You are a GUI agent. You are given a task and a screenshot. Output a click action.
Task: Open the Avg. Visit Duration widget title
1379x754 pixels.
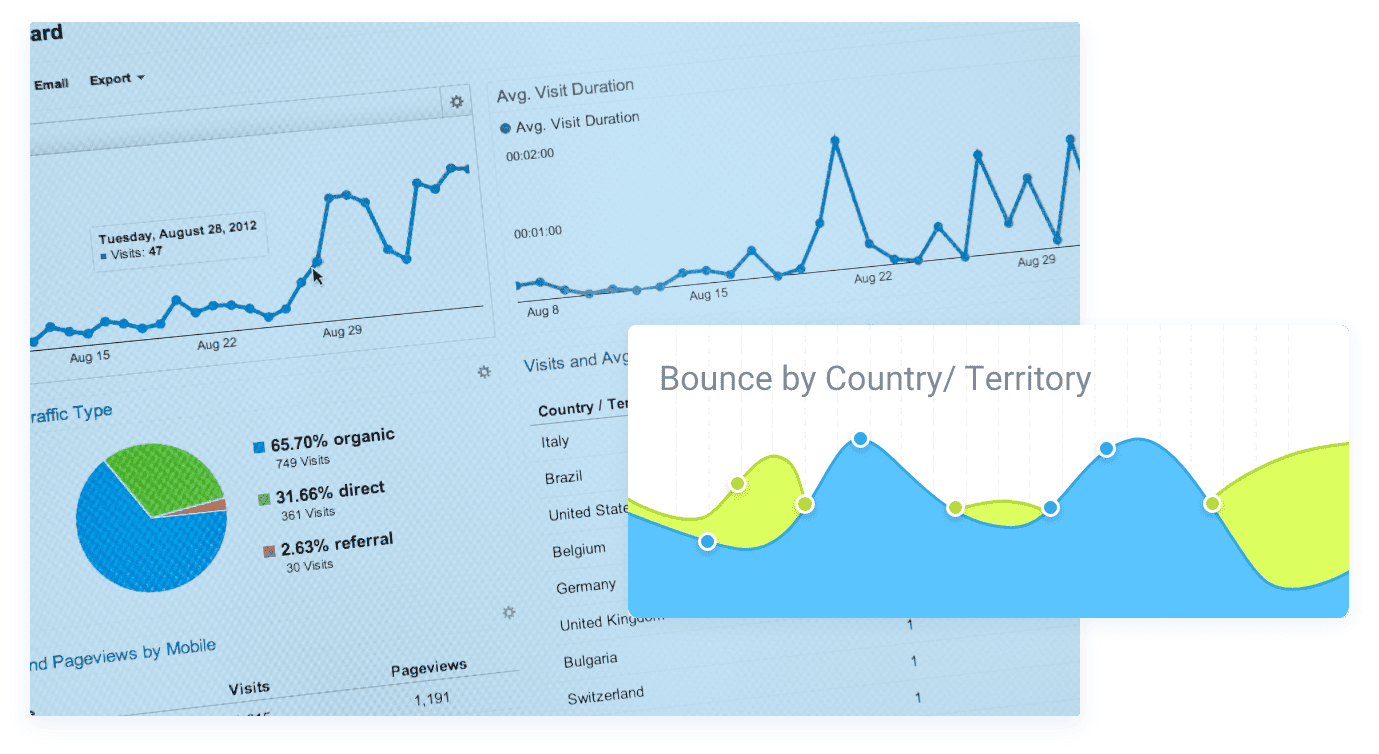coord(565,91)
